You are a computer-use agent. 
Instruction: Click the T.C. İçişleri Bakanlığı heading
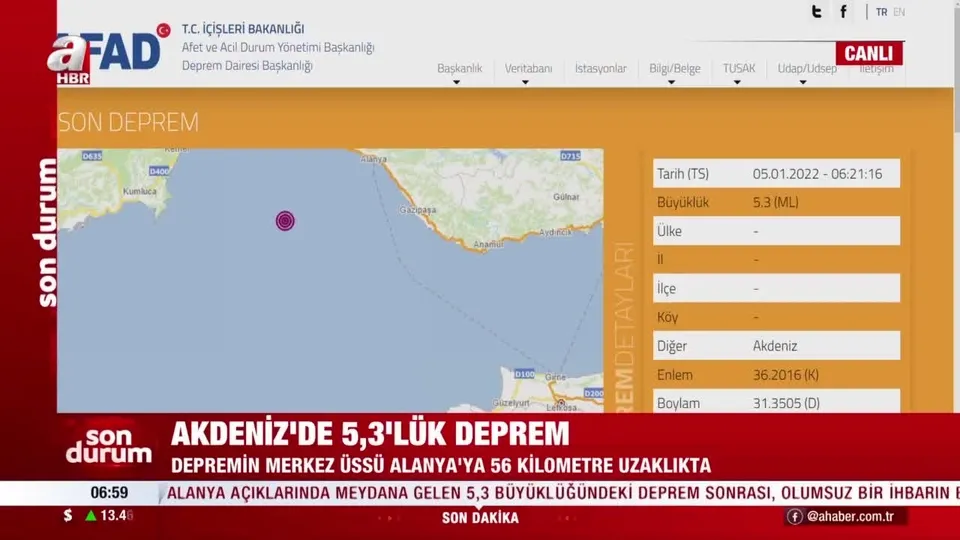pos(243,29)
